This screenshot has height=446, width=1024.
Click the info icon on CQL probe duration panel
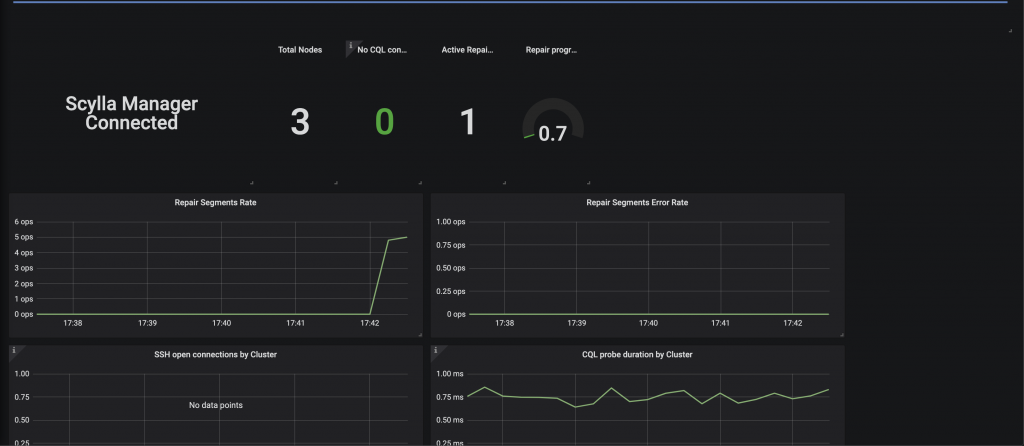tap(436, 351)
